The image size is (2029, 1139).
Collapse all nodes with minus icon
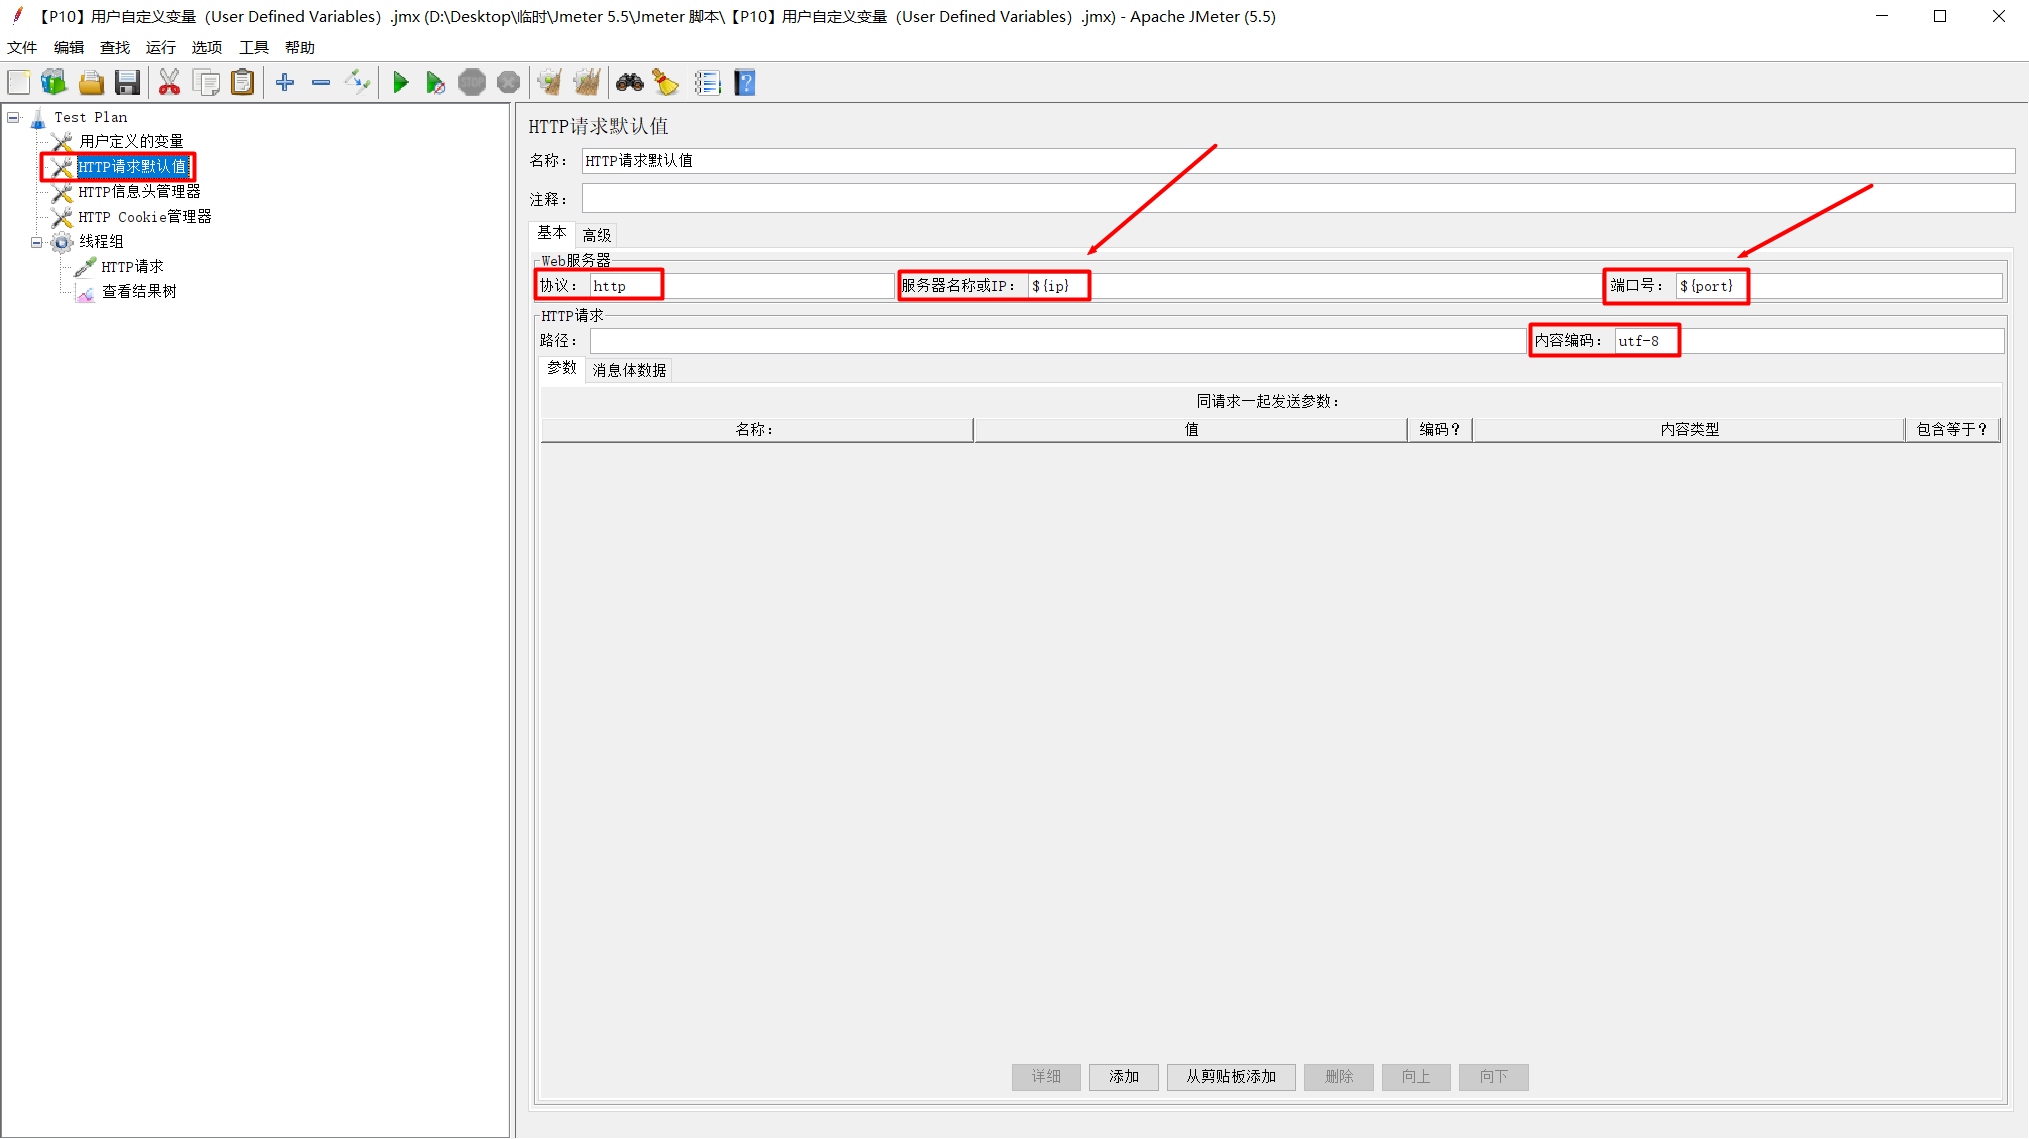[321, 83]
